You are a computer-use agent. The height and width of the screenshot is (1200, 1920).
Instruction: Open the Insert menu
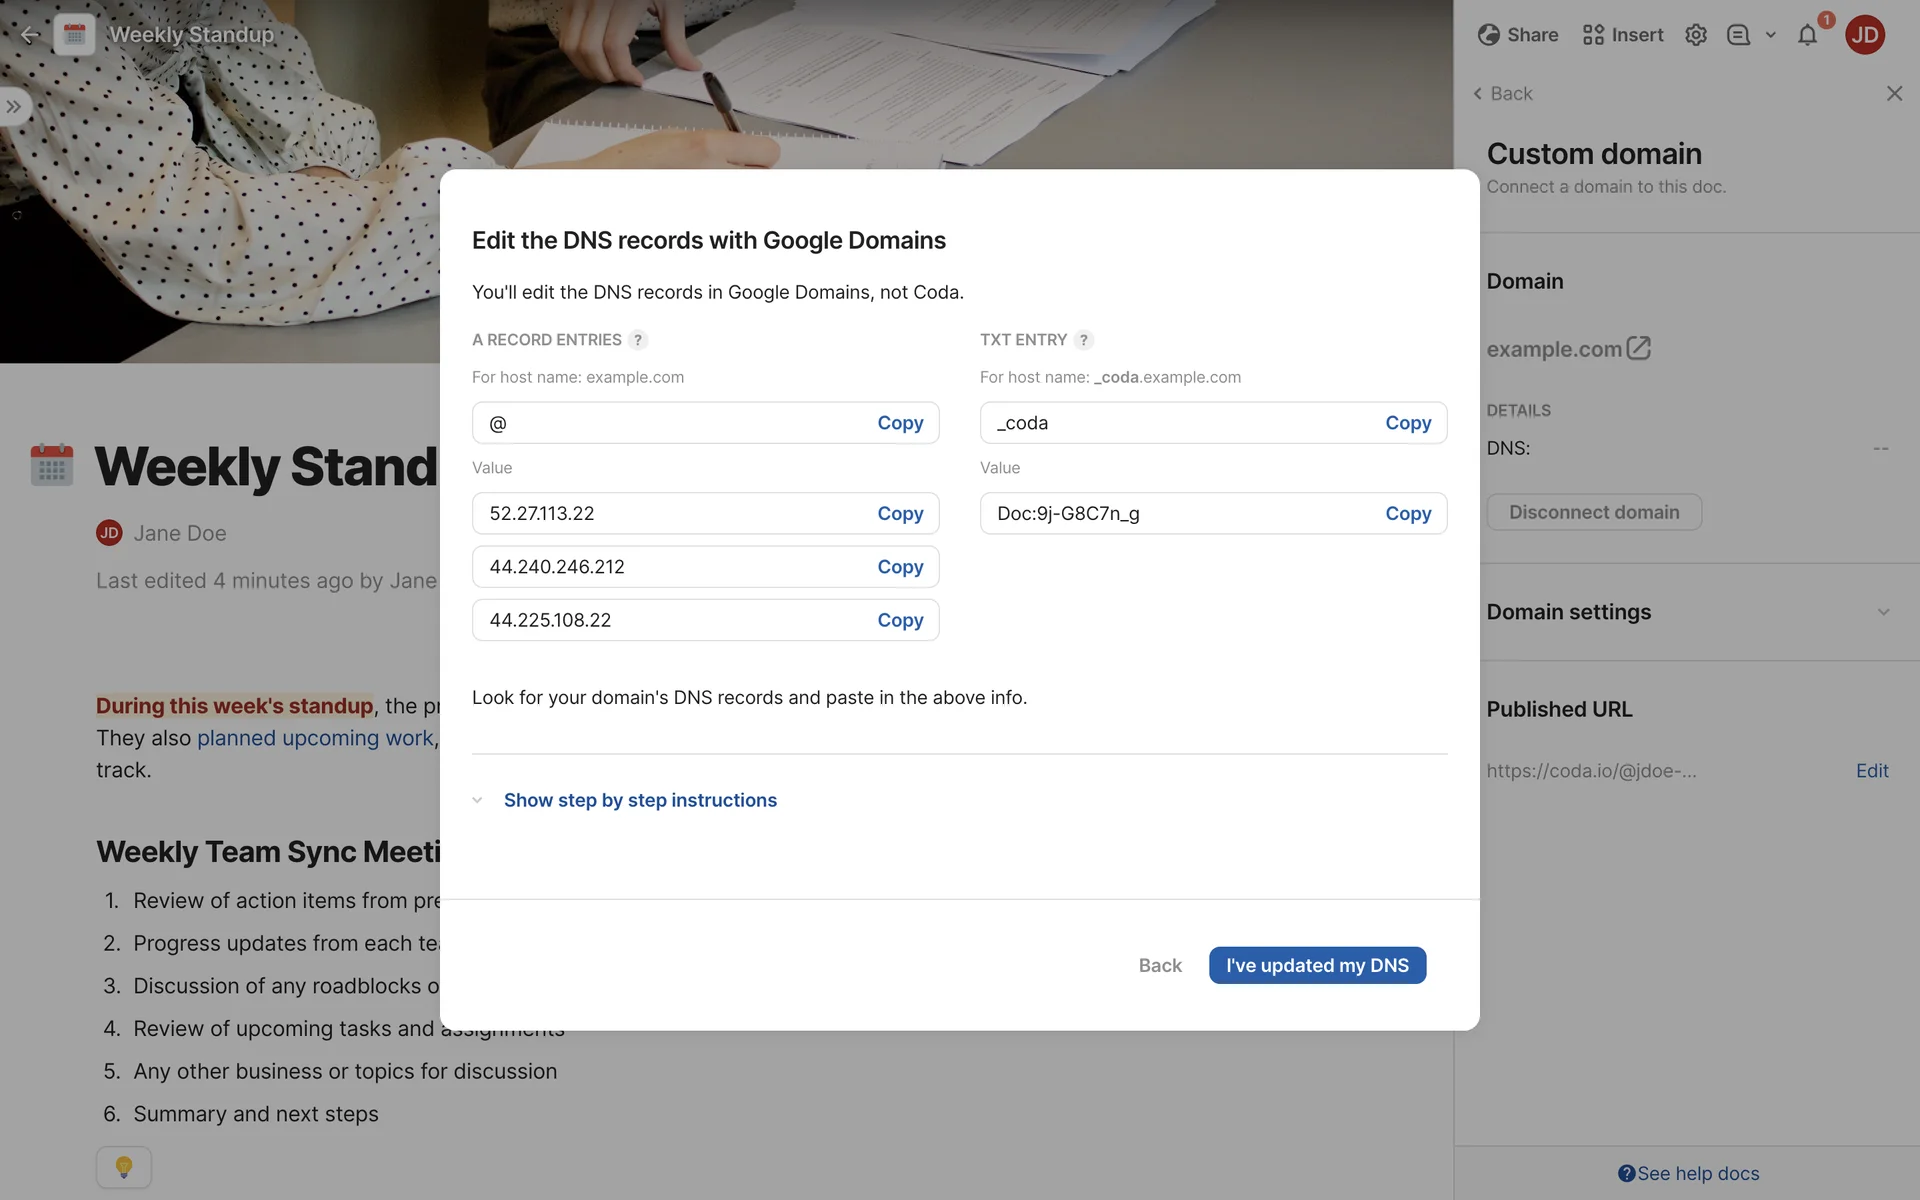pyautogui.click(x=1623, y=35)
